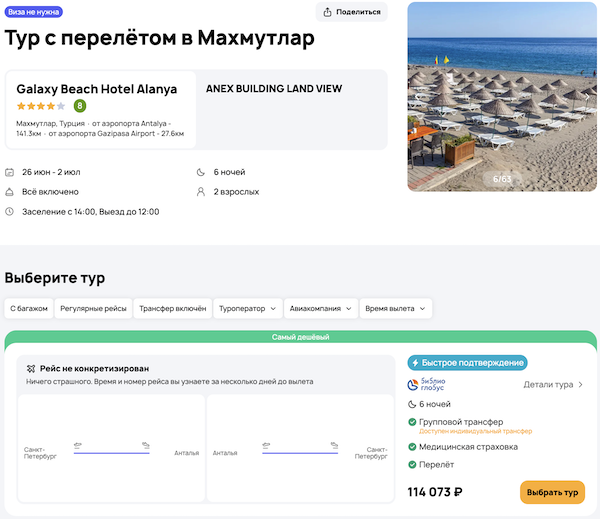
Task: Click the green 8 rating badge
Action: point(79,106)
